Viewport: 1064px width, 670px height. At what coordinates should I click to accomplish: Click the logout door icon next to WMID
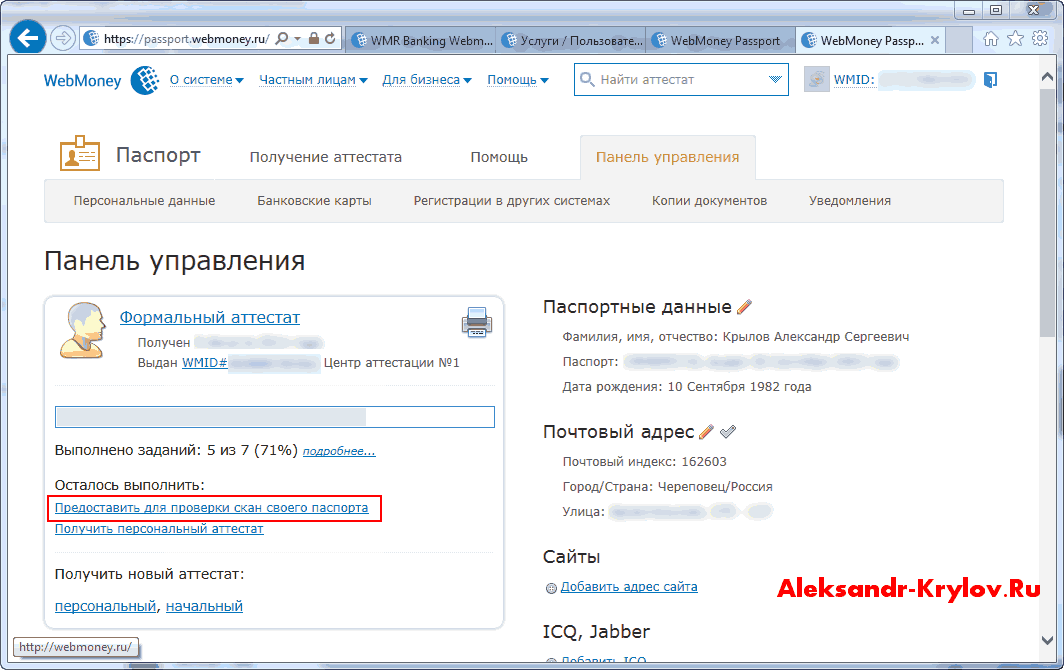click(x=991, y=80)
